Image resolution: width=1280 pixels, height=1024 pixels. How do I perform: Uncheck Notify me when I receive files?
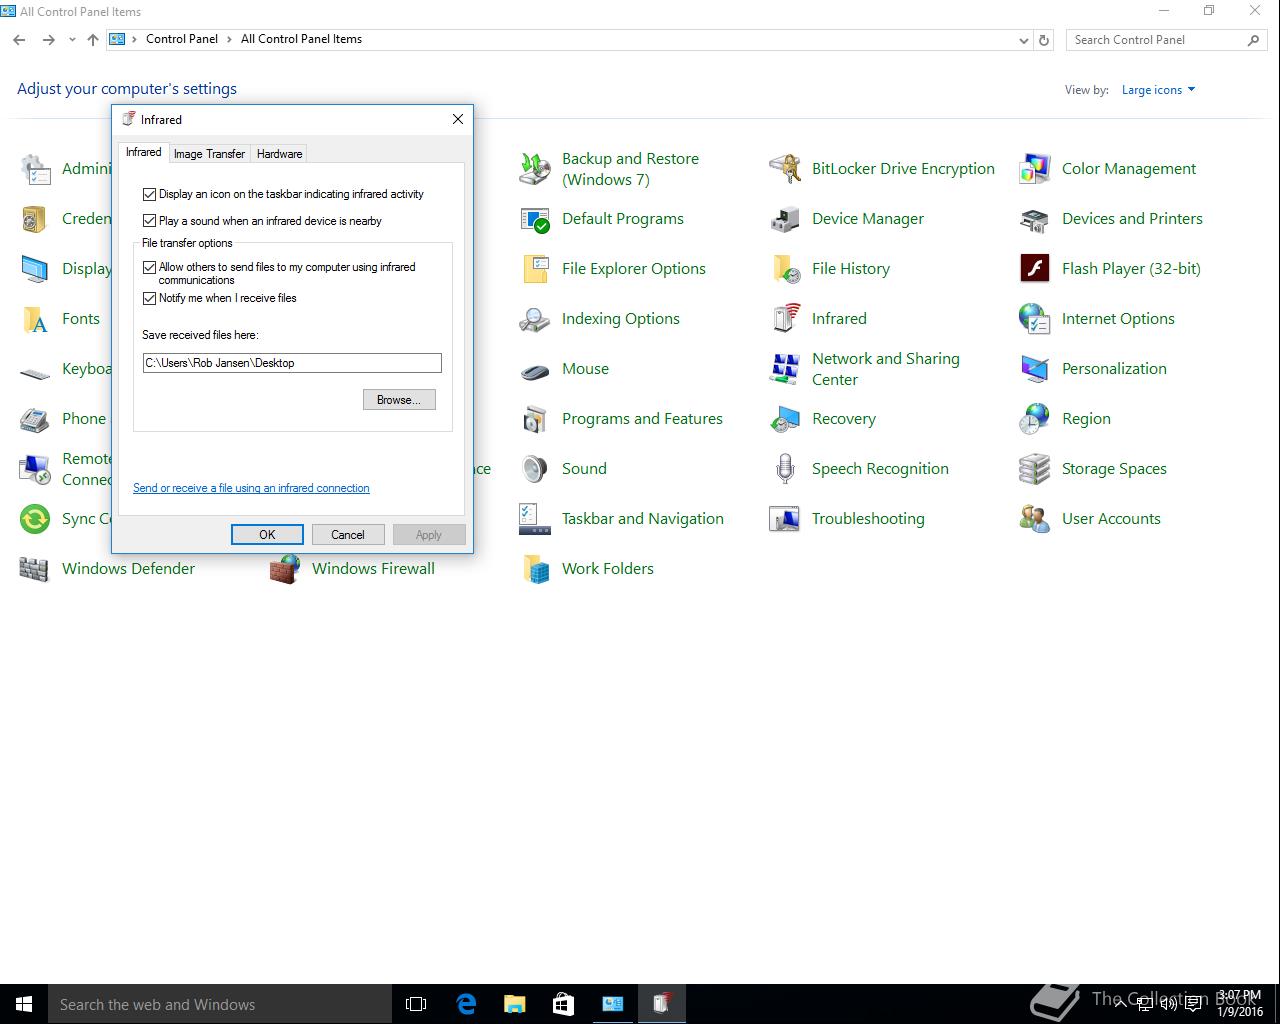click(150, 298)
